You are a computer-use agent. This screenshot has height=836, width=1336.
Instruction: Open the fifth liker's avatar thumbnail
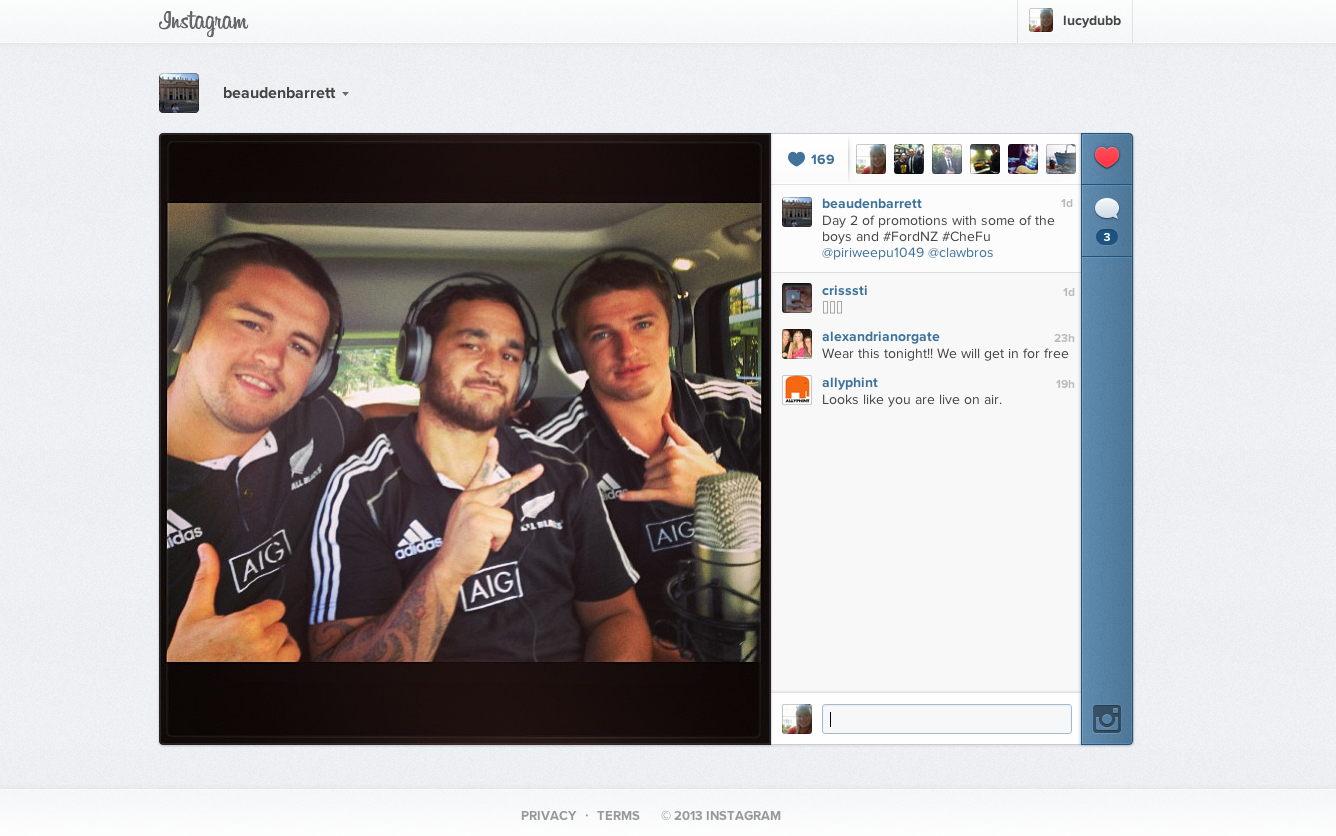coord(1023,159)
